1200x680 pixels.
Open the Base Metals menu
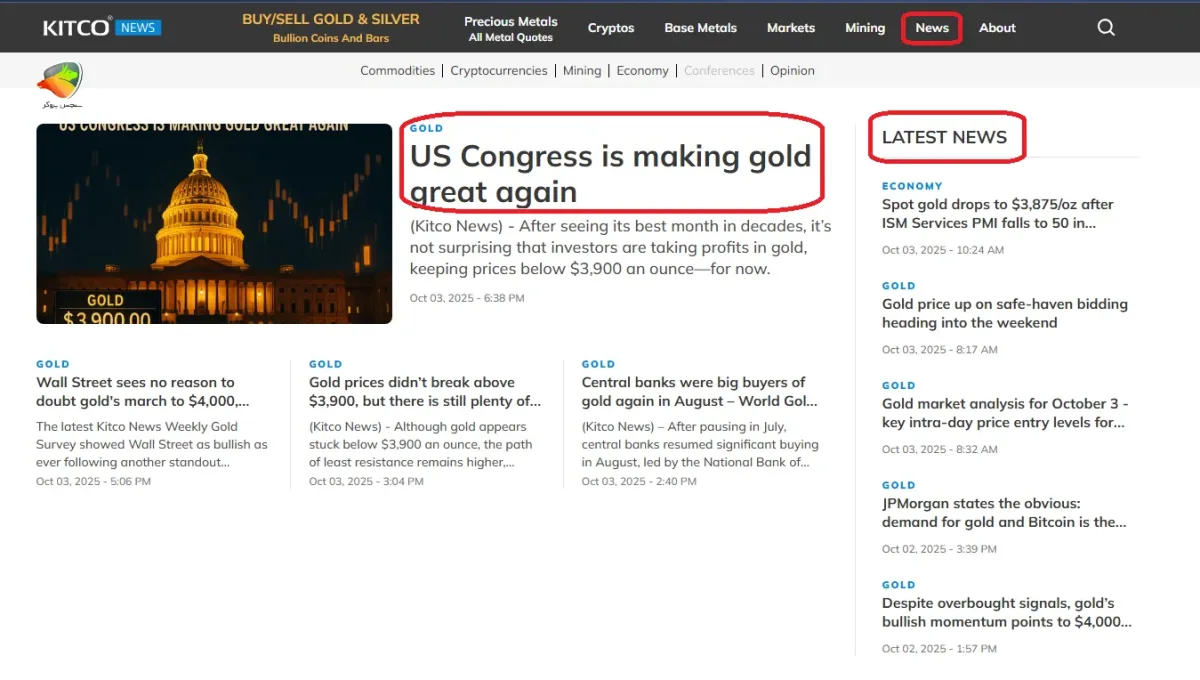701,28
